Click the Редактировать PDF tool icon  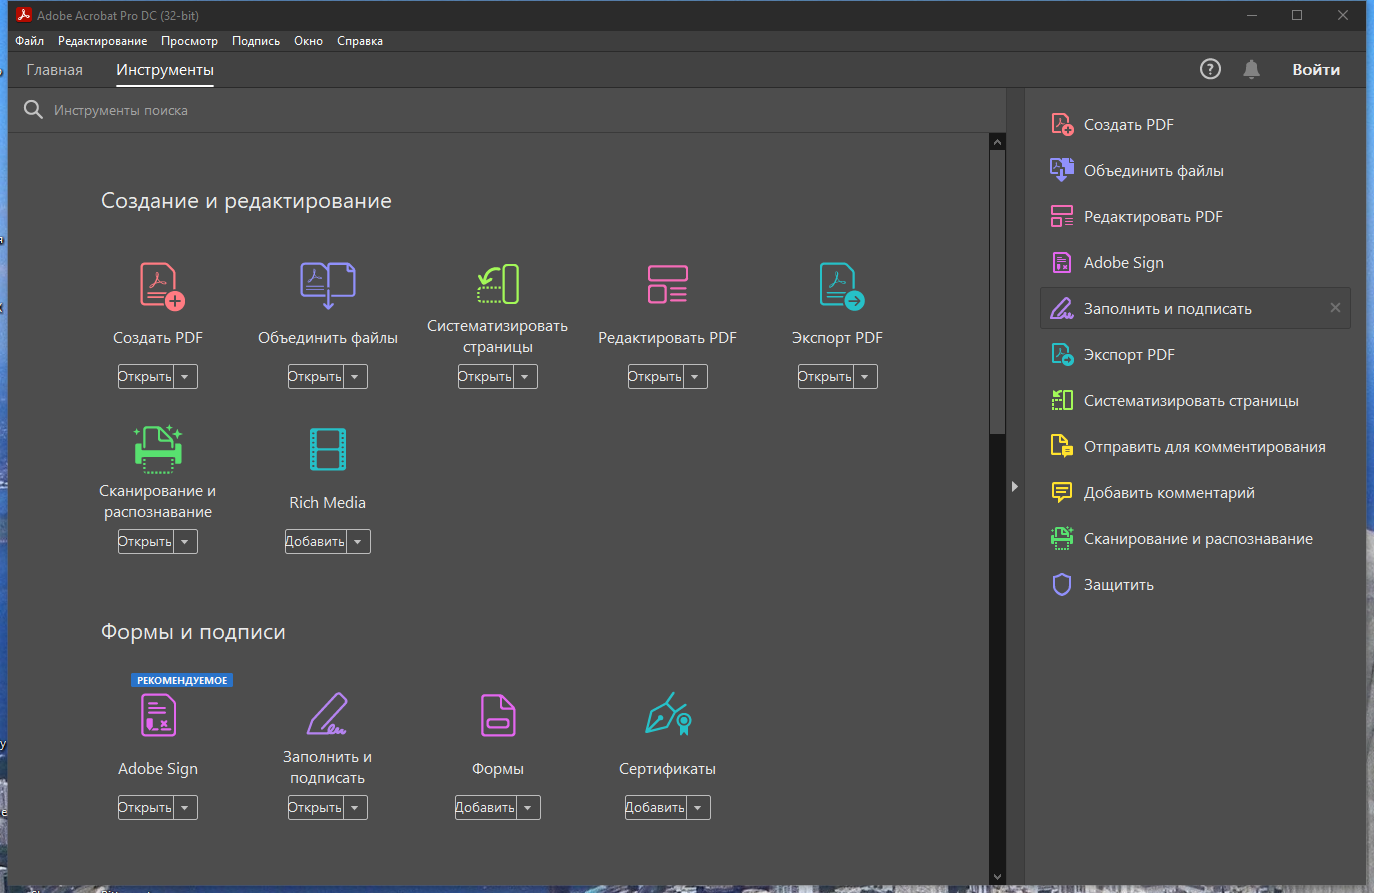[x=667, y=284]
